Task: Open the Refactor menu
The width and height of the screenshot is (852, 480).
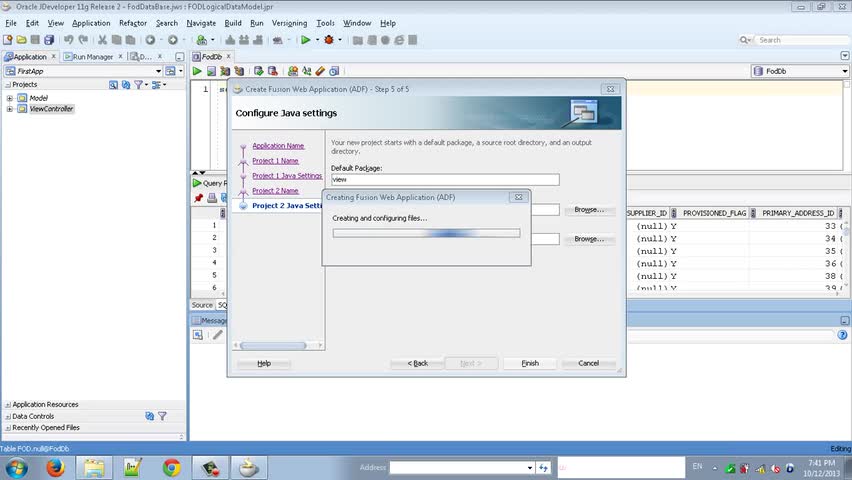Action: click(x=133, y=23)
